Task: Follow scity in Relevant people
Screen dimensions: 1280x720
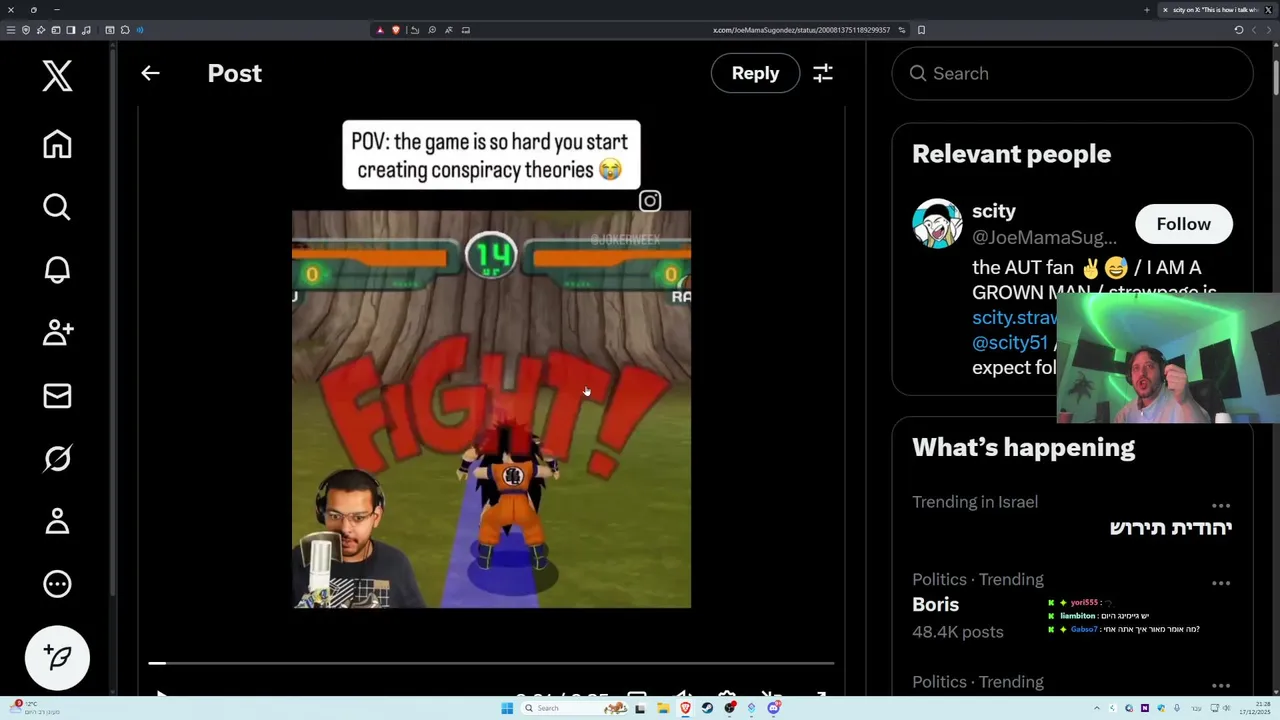Action: click(1184, 224)
